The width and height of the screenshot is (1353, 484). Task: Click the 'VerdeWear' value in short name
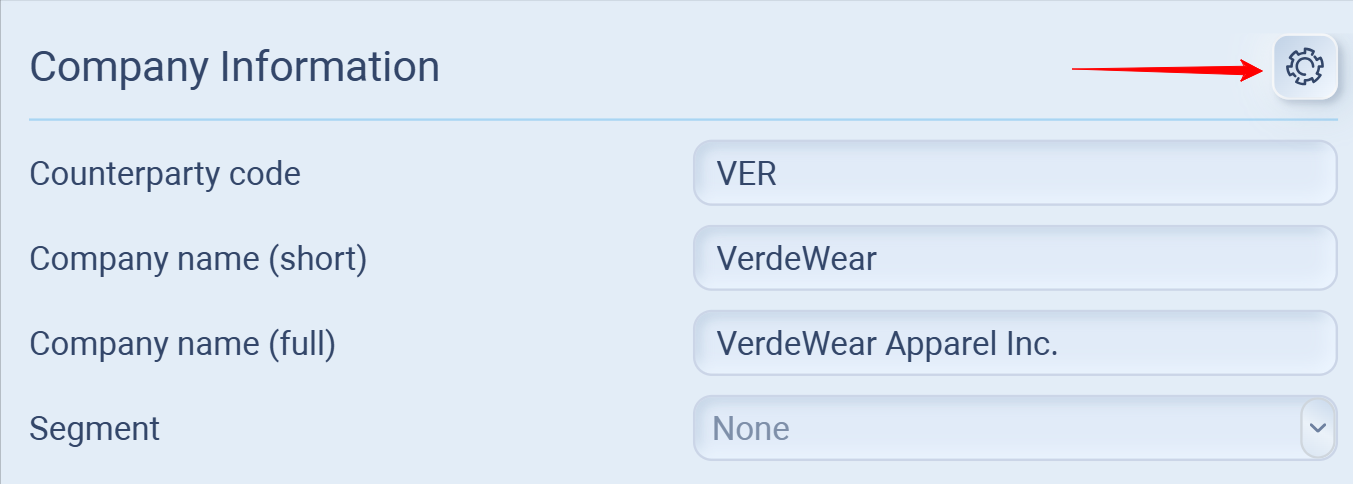tap(796, 259)
